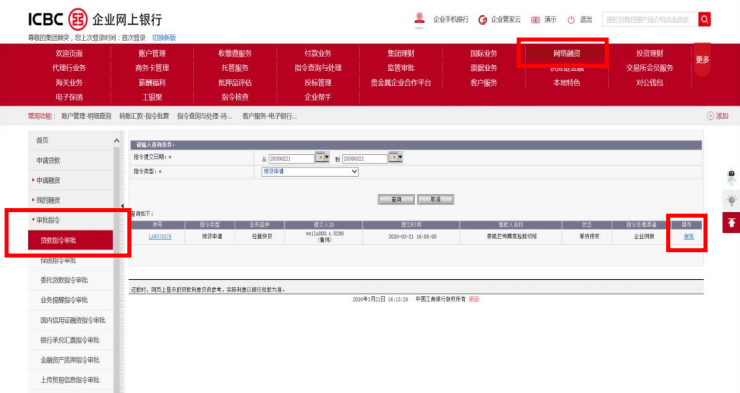The image size is (740, 393).
Task: Open the 投资理财 menu
Action: [649, 54]
